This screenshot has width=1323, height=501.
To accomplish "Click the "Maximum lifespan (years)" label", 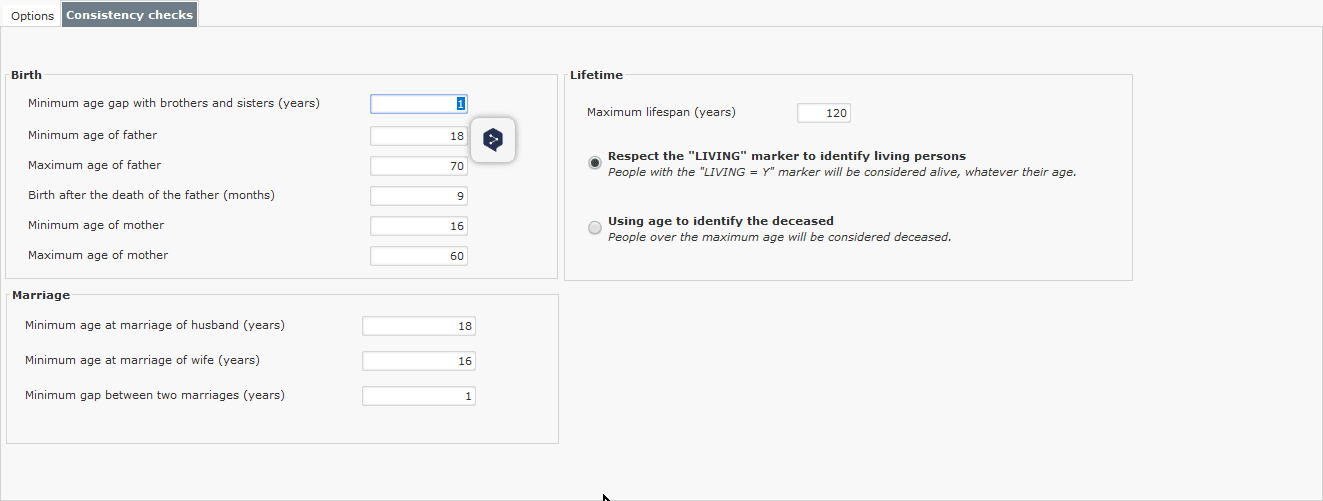I will (x=661, y=112).
